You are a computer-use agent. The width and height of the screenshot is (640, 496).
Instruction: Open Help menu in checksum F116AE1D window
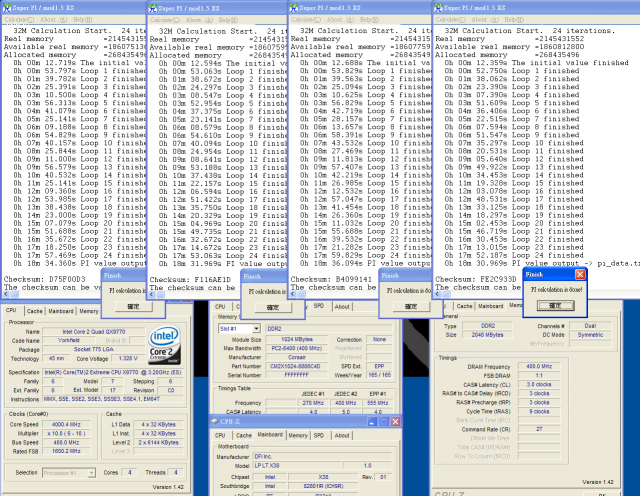(228, 20)
